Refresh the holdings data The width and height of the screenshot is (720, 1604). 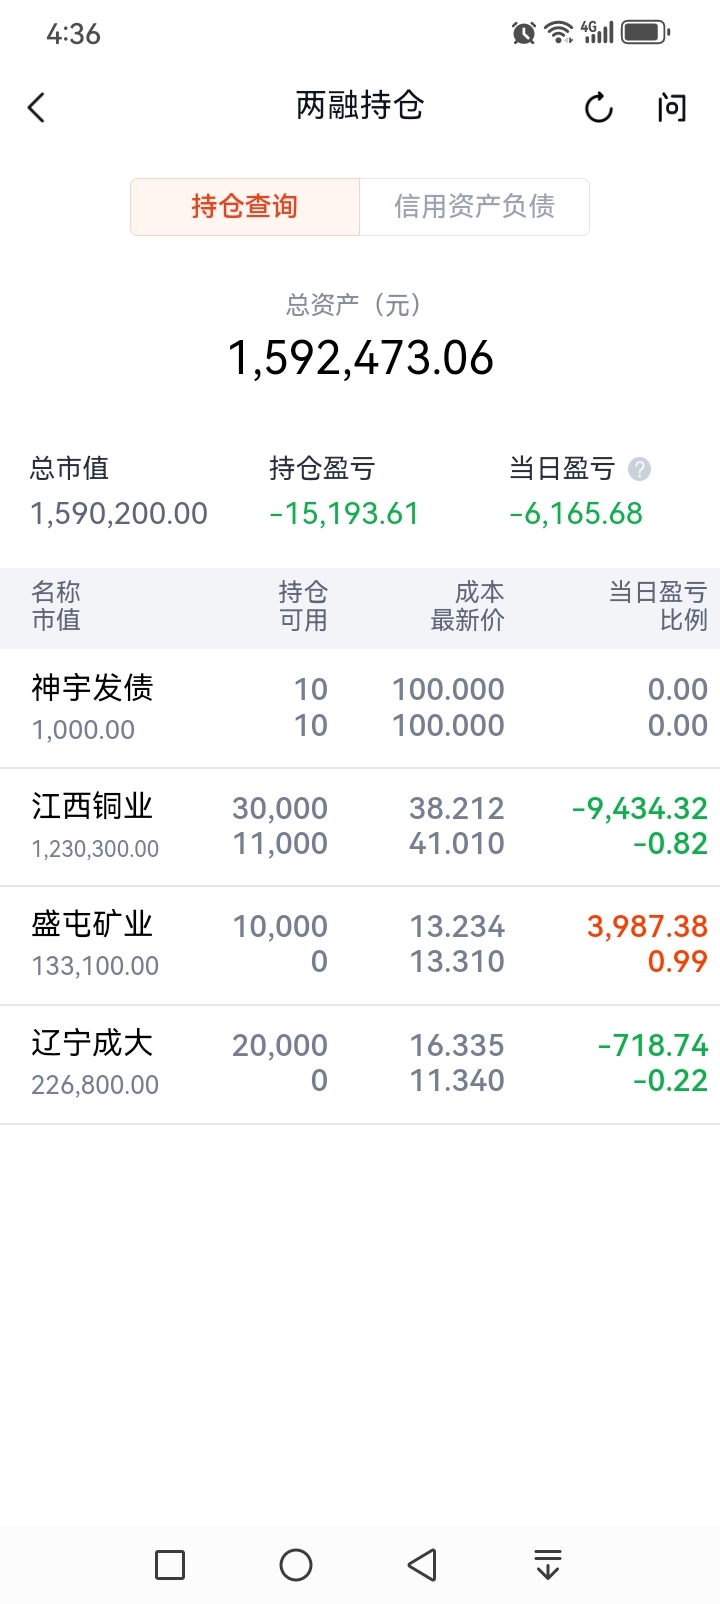[x=598, y=107]
